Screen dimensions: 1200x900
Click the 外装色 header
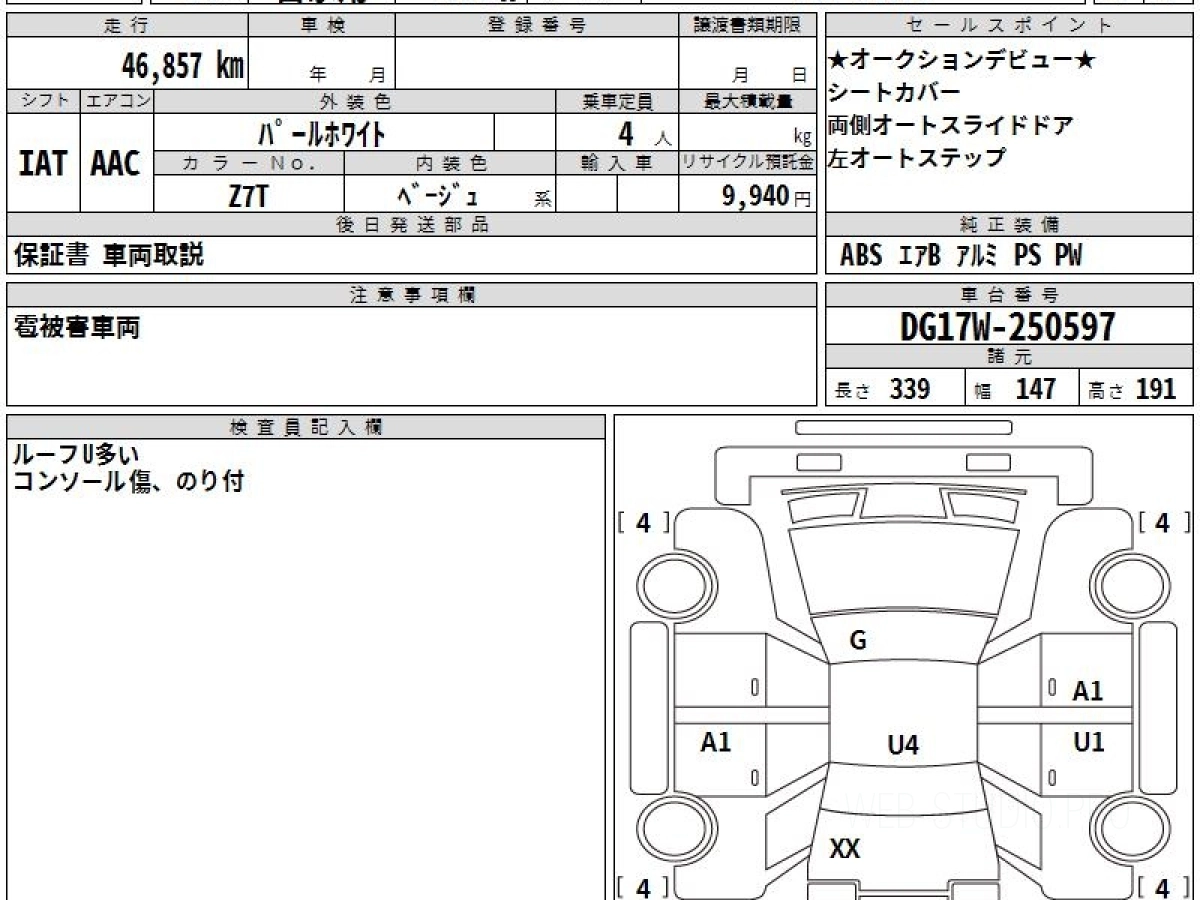(x=355, y=101)
